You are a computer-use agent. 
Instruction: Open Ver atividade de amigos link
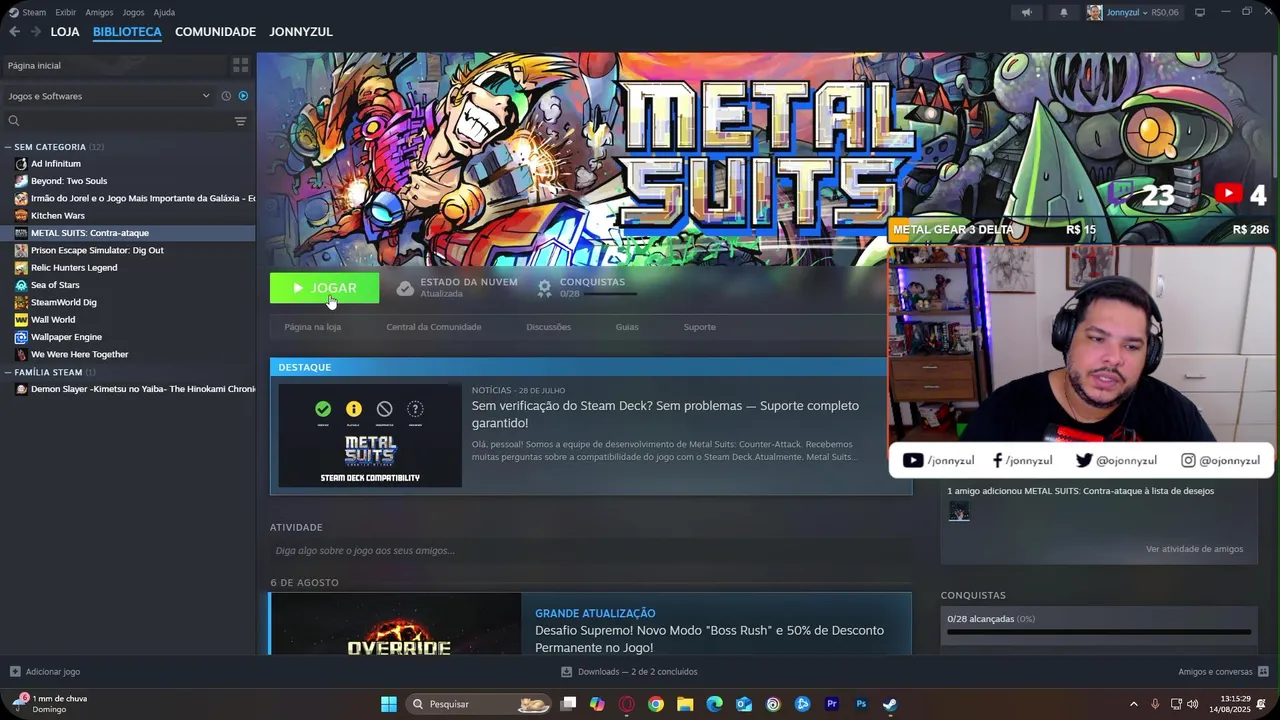[1194, 549]
